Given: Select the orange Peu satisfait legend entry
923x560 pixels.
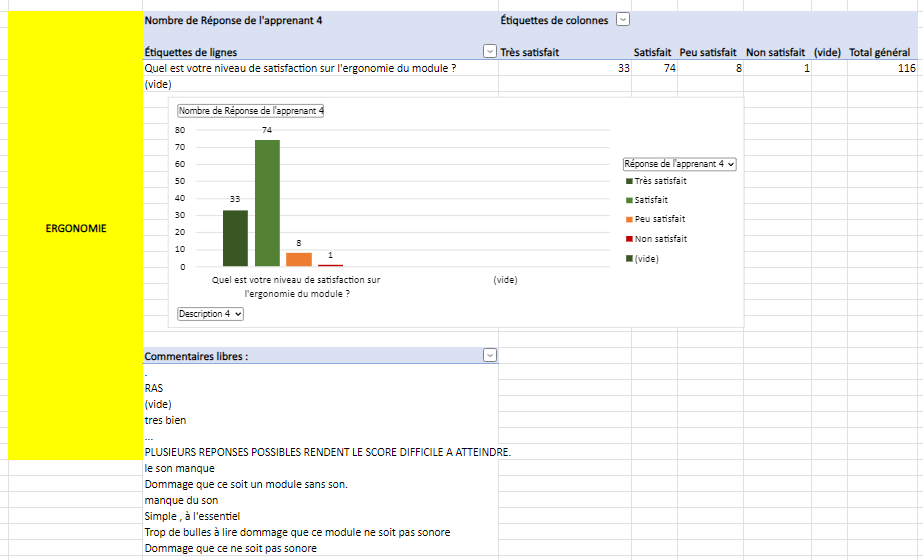Looking at the screenshot, I should (x=659, y=220).
